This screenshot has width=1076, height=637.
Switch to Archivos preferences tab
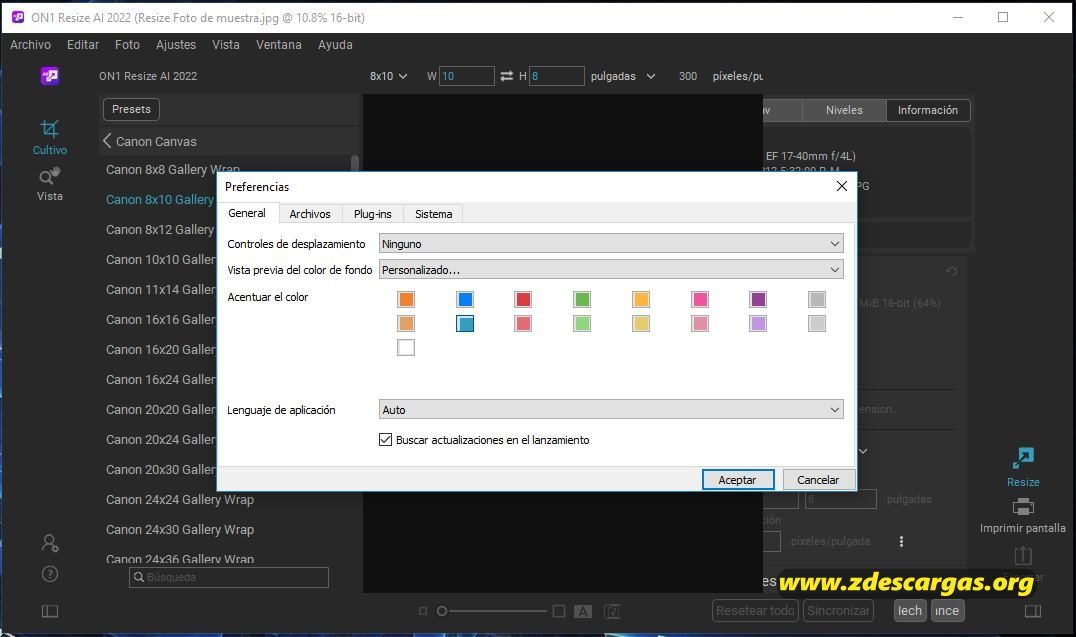click(310, 214)
